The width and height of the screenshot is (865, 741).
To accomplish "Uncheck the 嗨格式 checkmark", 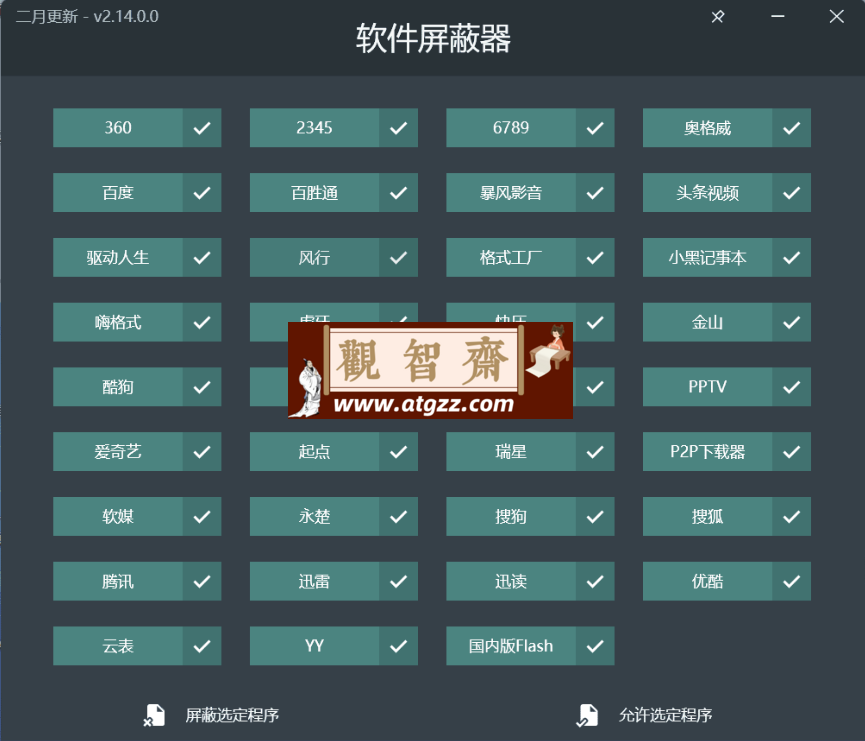I will tap(202, 322).
